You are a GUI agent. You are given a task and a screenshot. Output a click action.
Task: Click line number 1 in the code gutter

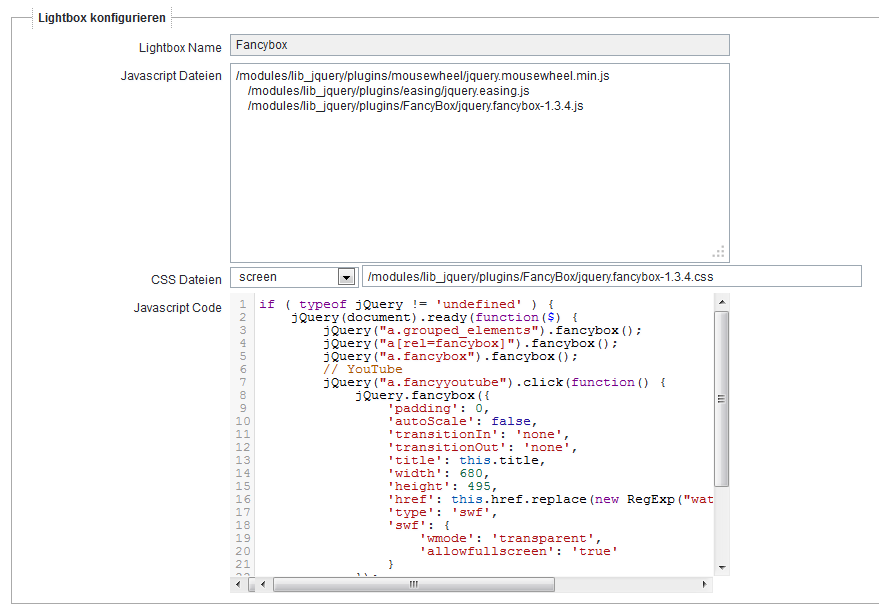click(242, 304)
